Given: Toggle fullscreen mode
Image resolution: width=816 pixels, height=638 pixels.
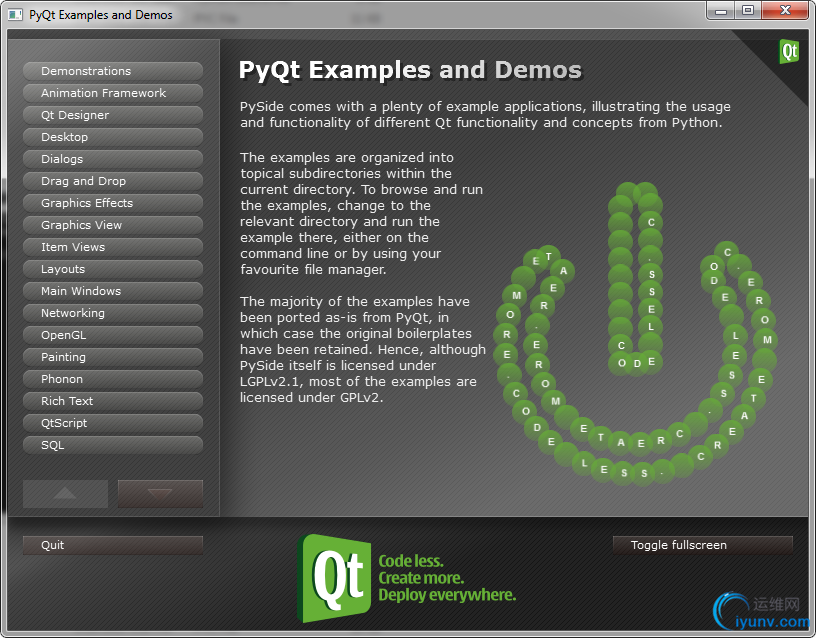Looking at the screenshot, I should click(703, 545).
